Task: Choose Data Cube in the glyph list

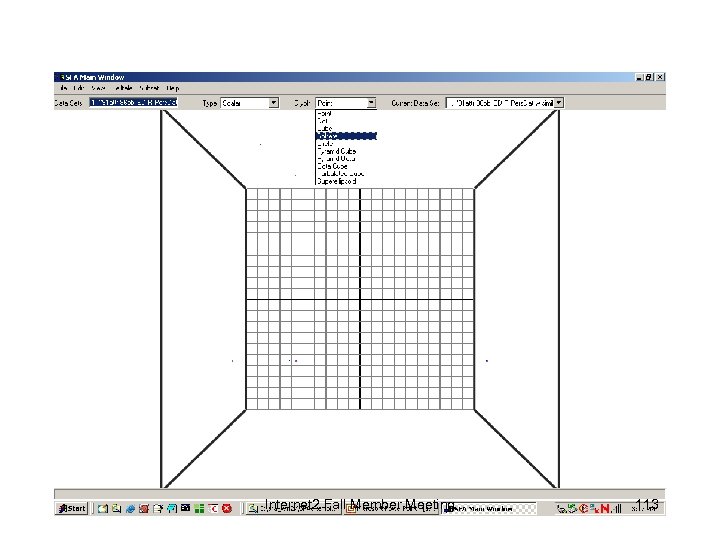Action: (346, 166)
